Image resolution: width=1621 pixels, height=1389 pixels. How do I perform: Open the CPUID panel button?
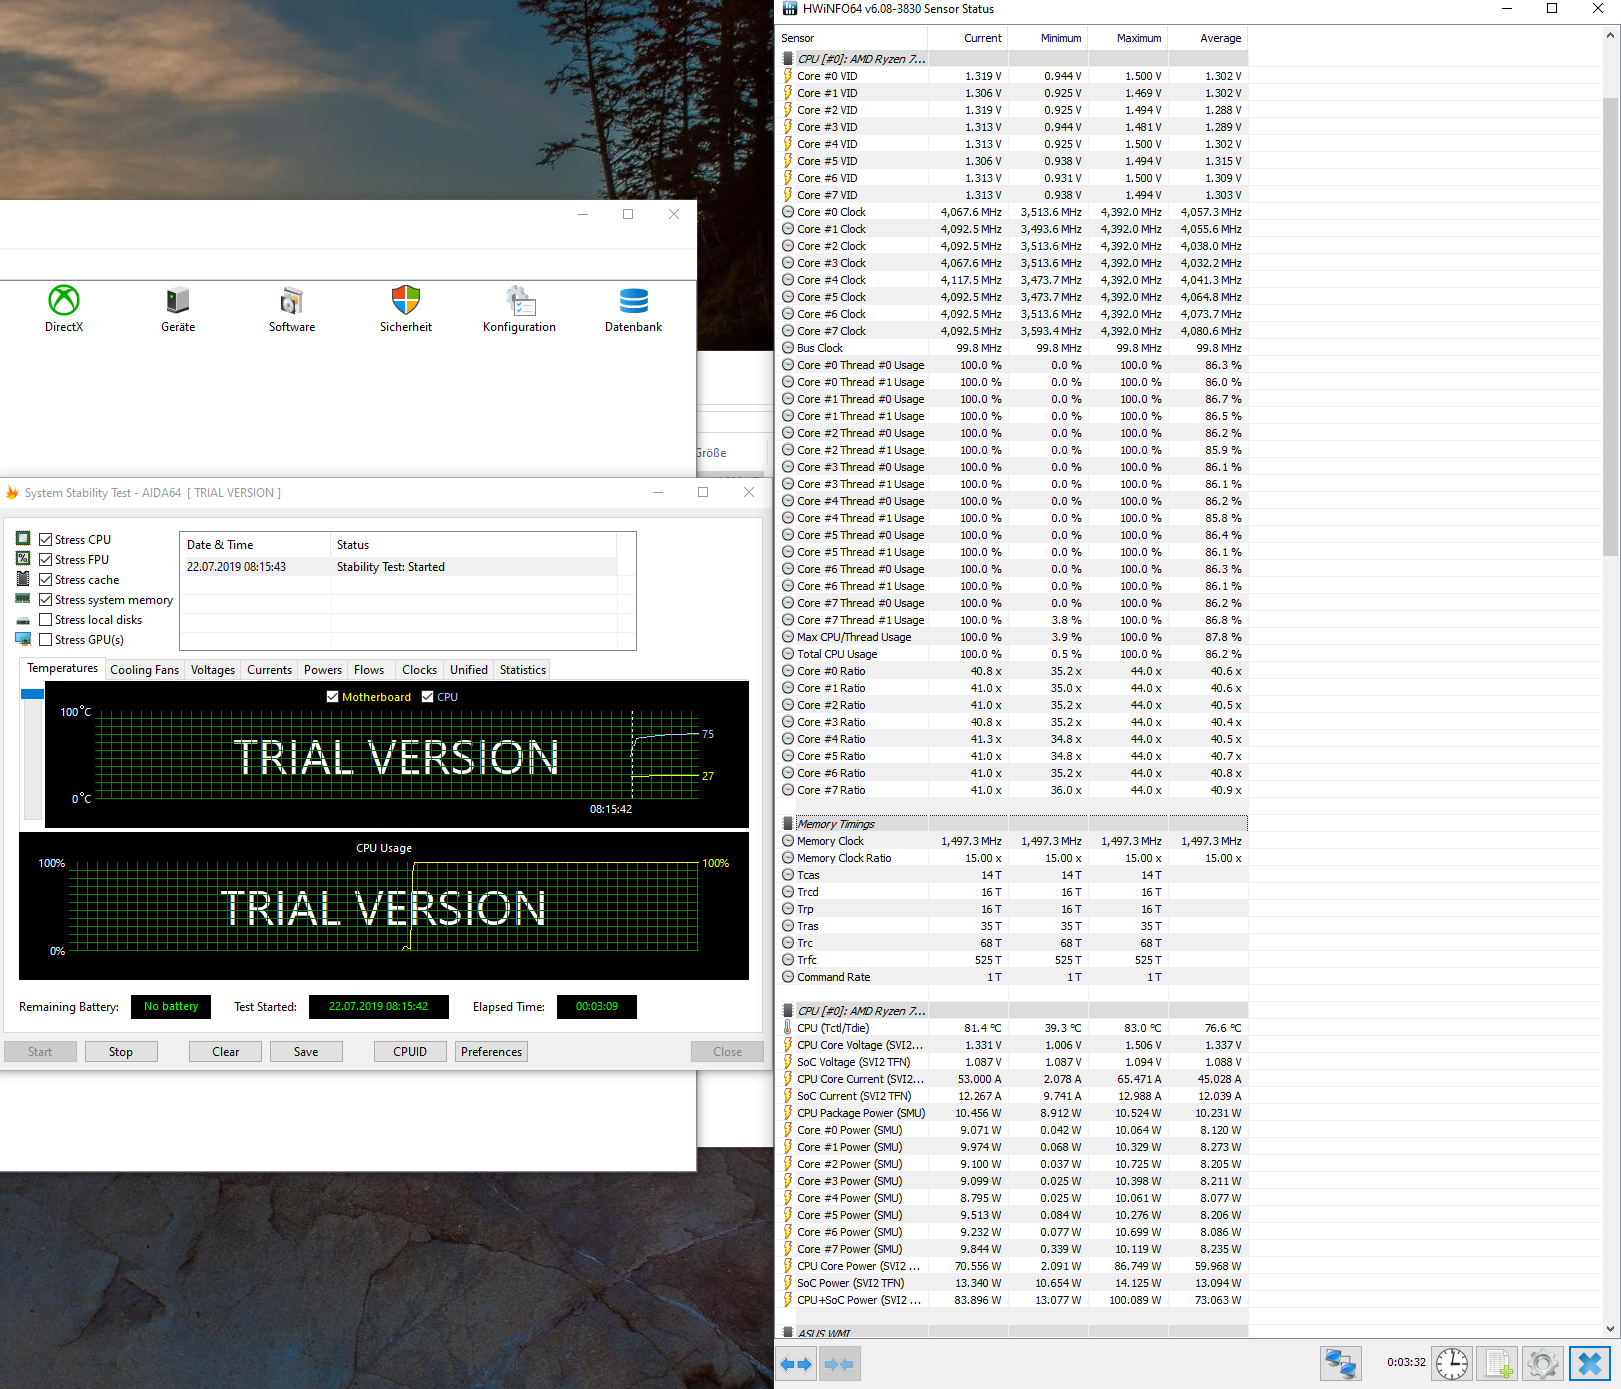[410, 1052]
